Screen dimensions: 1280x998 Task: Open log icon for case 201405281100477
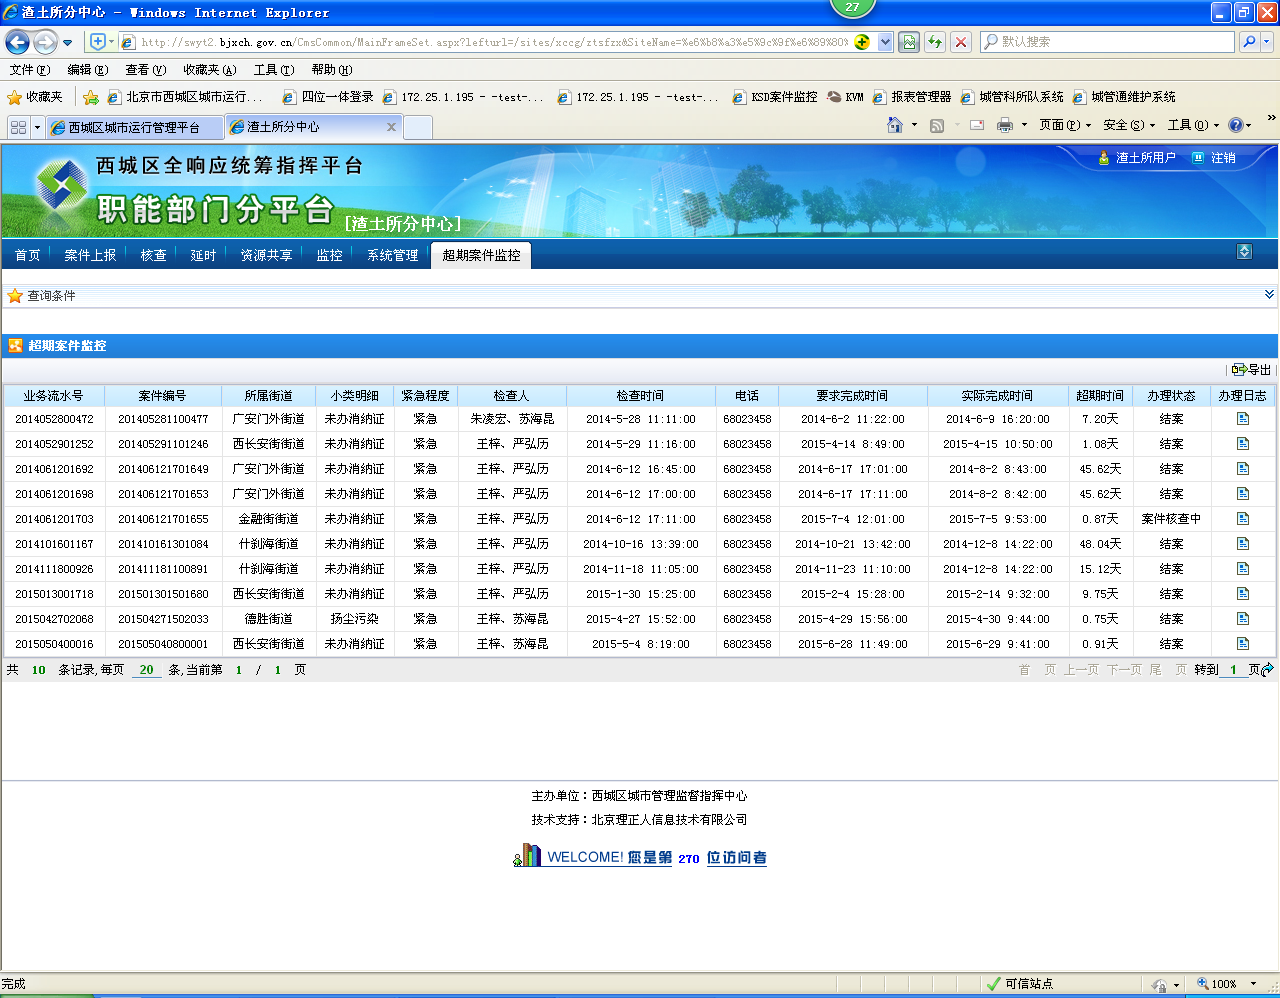click(x=1243, y=419)
